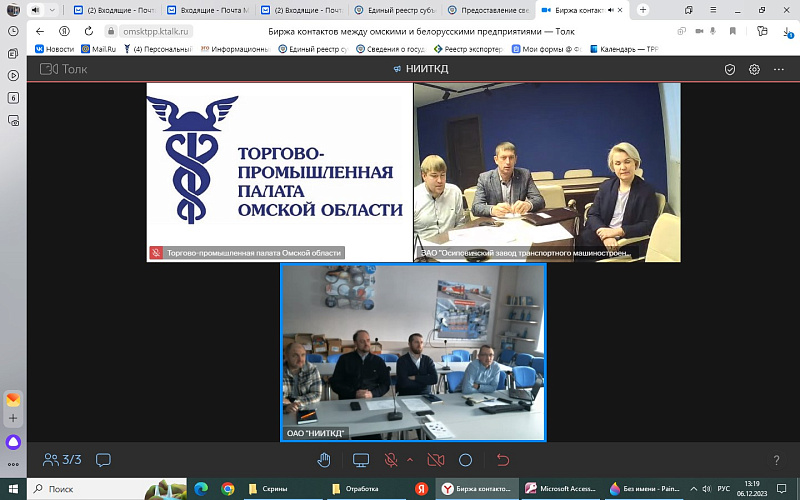Image resolution: width=800 pixels, height=500 pixels.
Task: Leave the meeting with the red arrow icon
Action: 503,460
